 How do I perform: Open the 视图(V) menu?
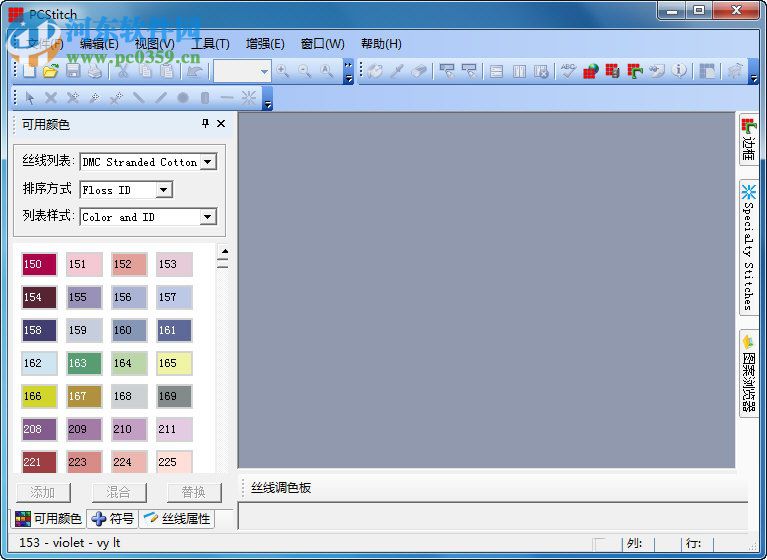coord(155,44)
